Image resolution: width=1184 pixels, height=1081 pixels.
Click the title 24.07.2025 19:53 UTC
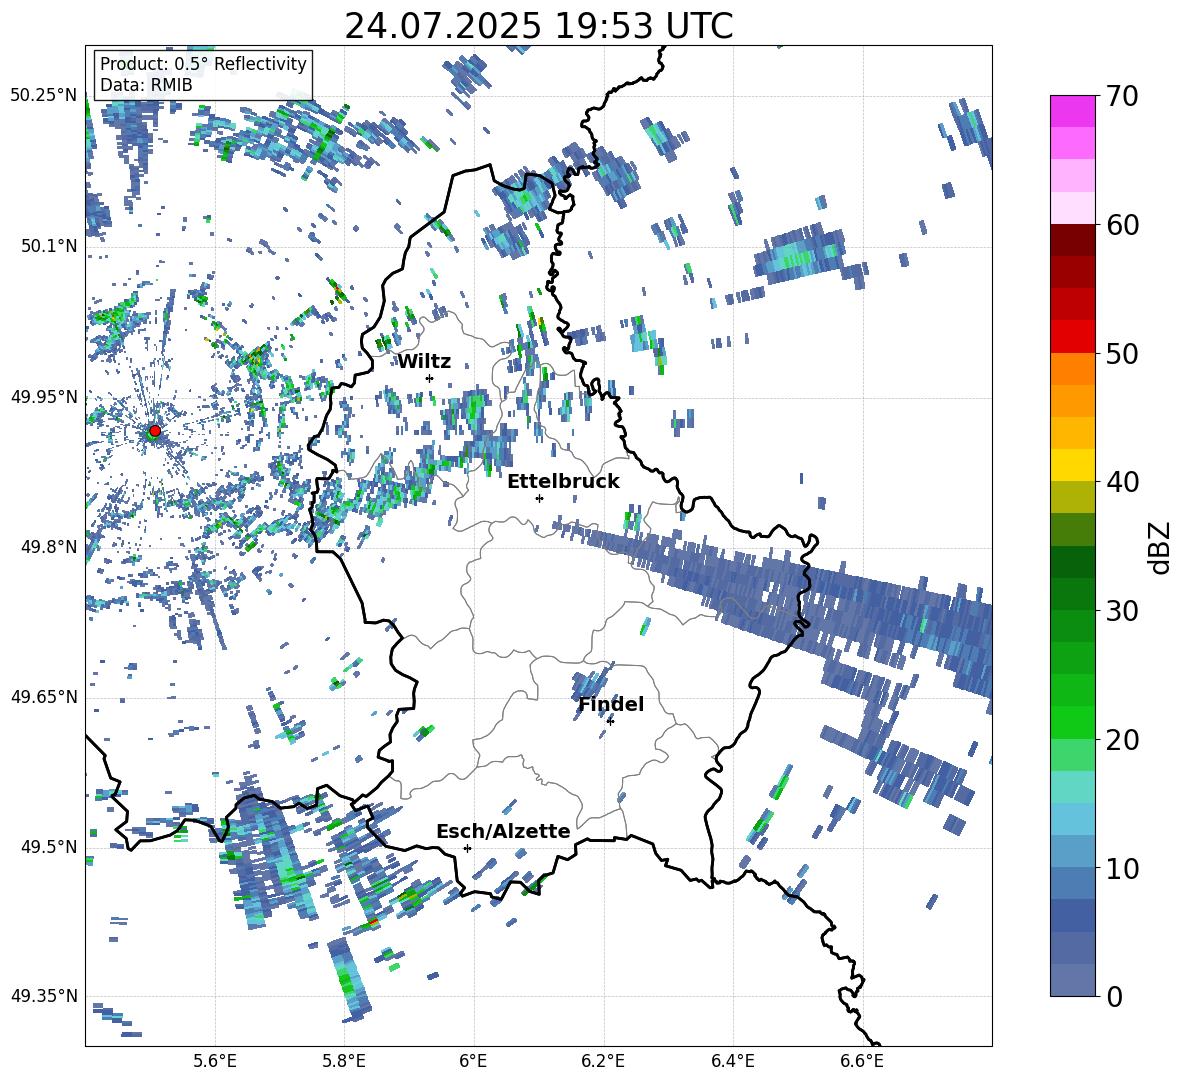coord(538,26)
